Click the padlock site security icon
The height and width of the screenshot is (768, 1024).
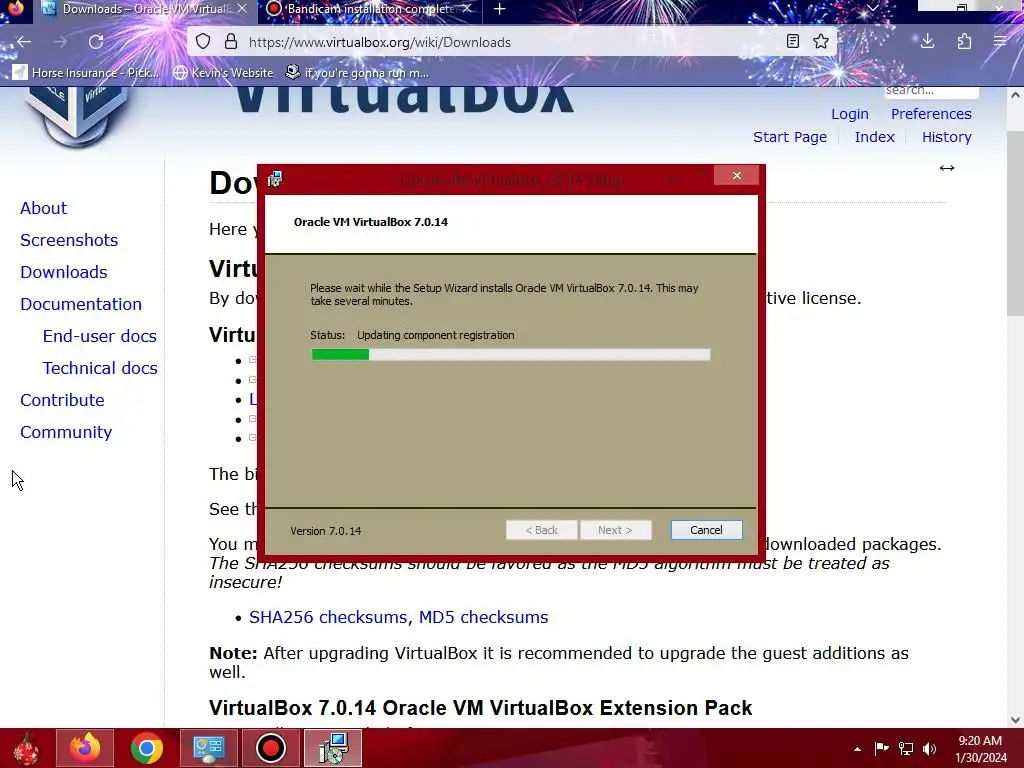231,42
